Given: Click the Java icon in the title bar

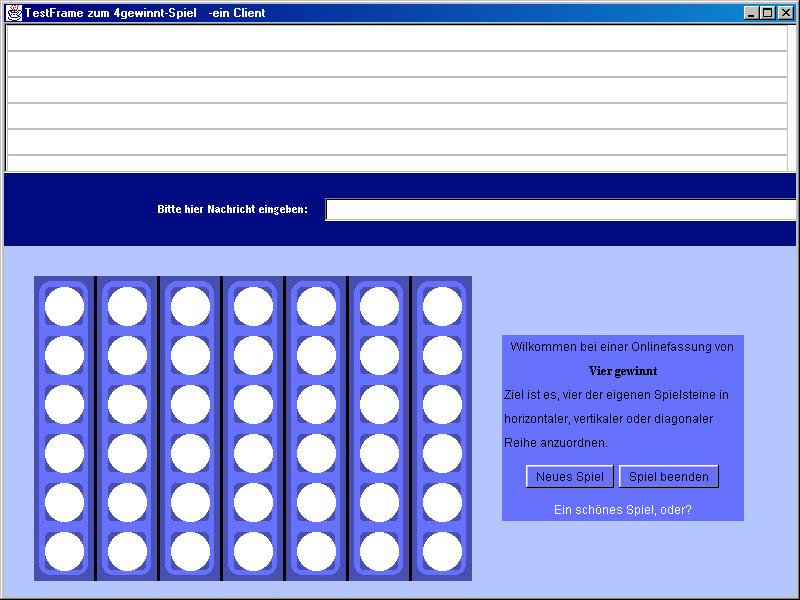Looking at the screenshot, I should (14, 13).
